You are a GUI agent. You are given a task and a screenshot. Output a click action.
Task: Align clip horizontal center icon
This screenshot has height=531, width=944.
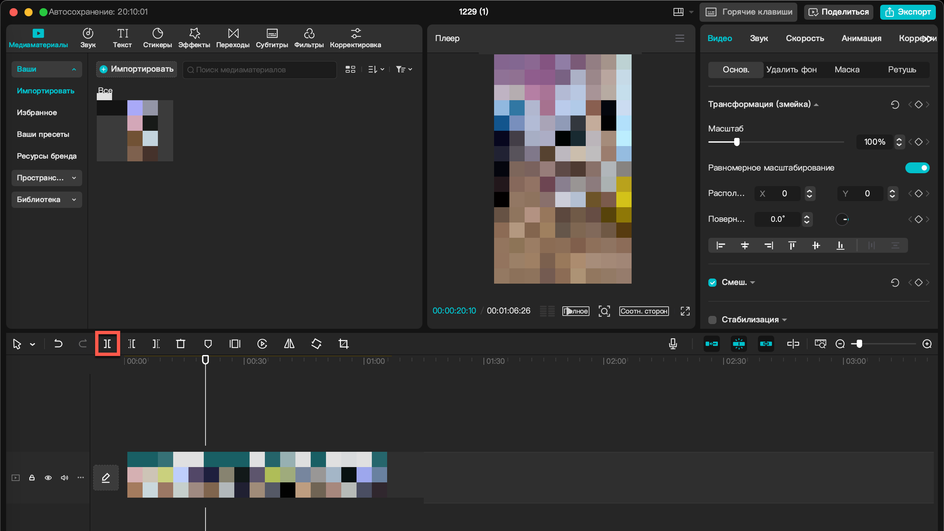tap(745, 246)
